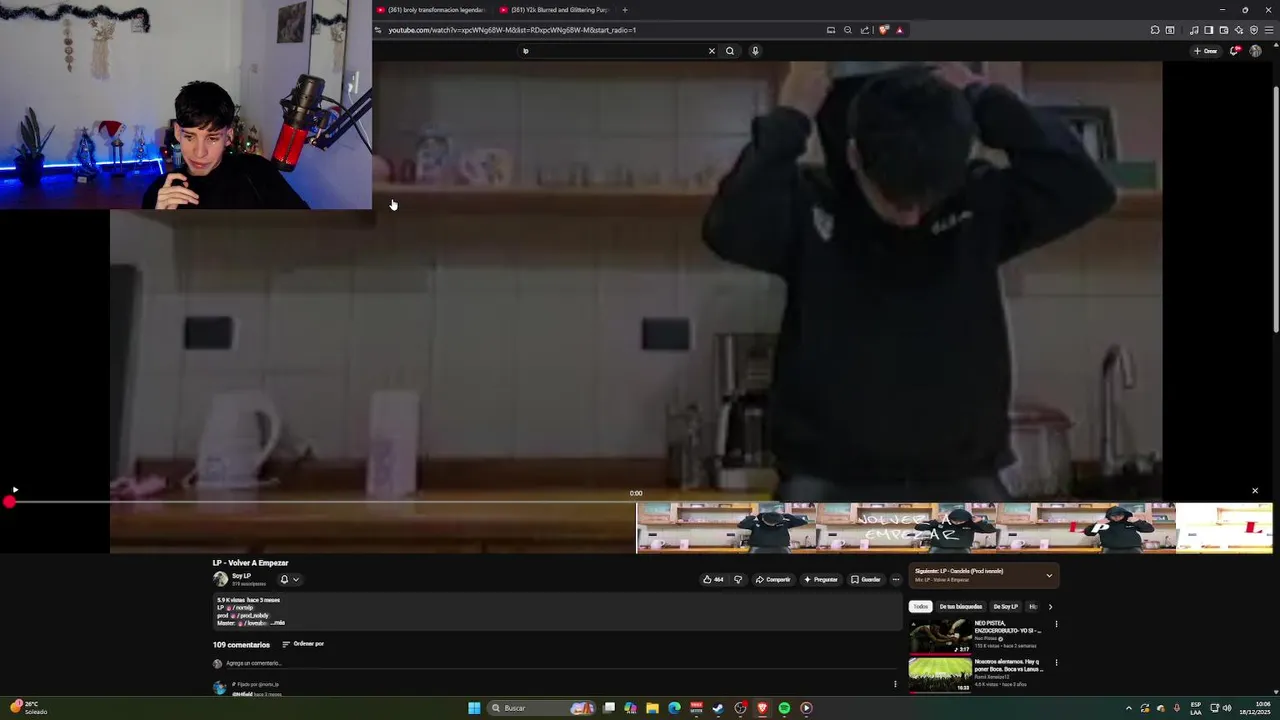This screenshot has height=720, width=1280.
Task: Click the Crear button
Action: [x=1205, y=51]
